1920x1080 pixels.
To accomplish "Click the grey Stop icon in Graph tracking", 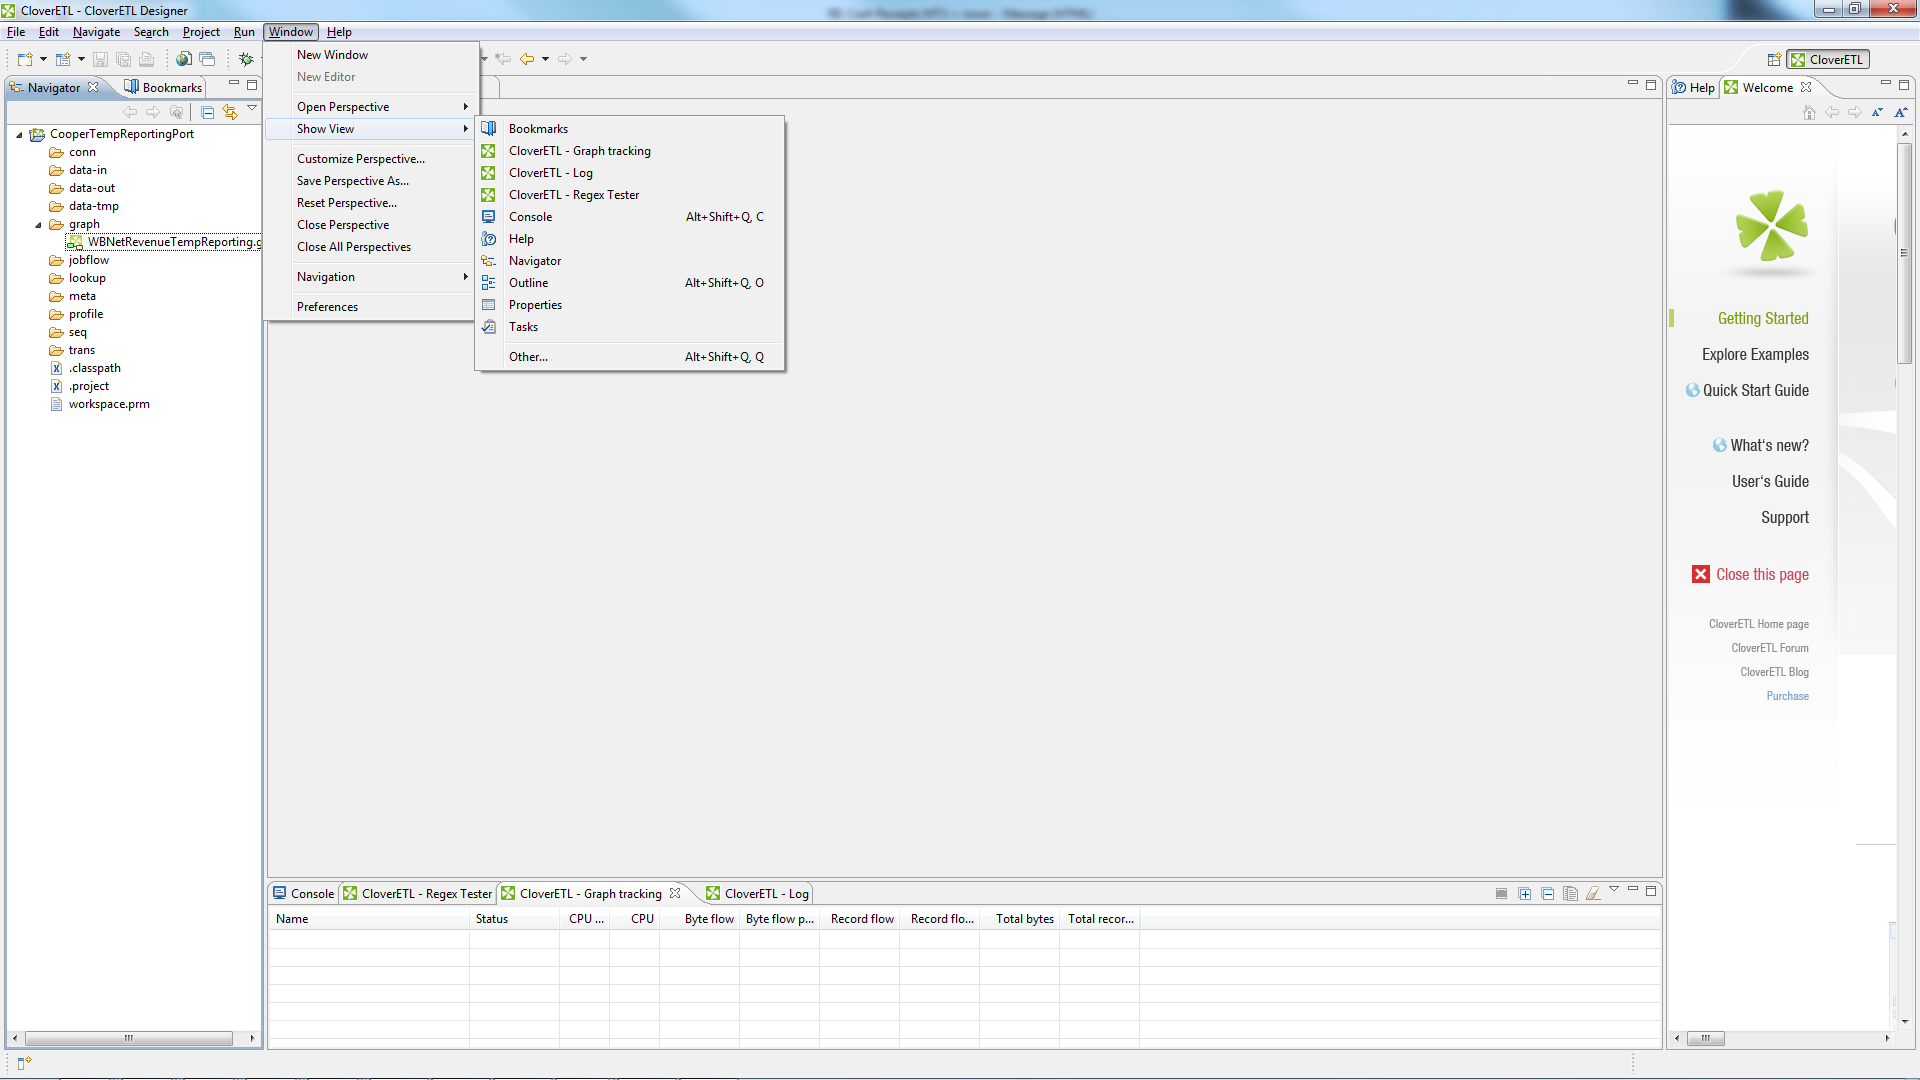I will (x=1501, y=893).
